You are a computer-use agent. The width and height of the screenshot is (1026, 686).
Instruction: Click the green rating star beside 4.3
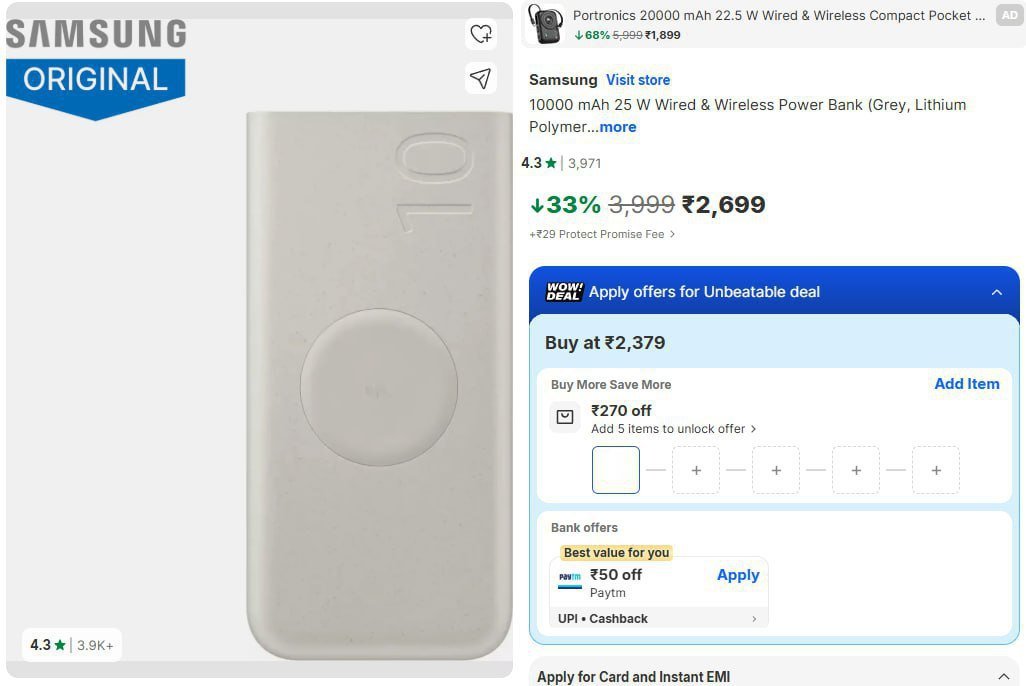point(551,163)
